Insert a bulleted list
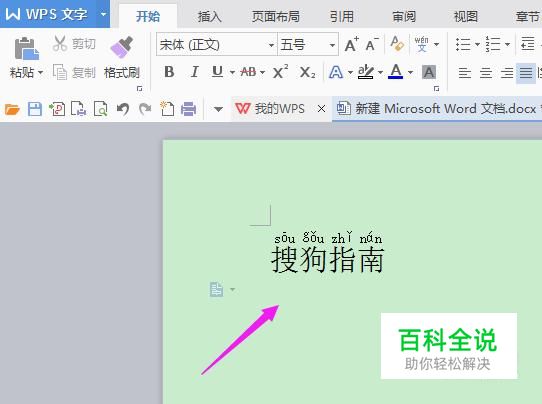Screen dimensions: 542x404 tap(463, 44)
